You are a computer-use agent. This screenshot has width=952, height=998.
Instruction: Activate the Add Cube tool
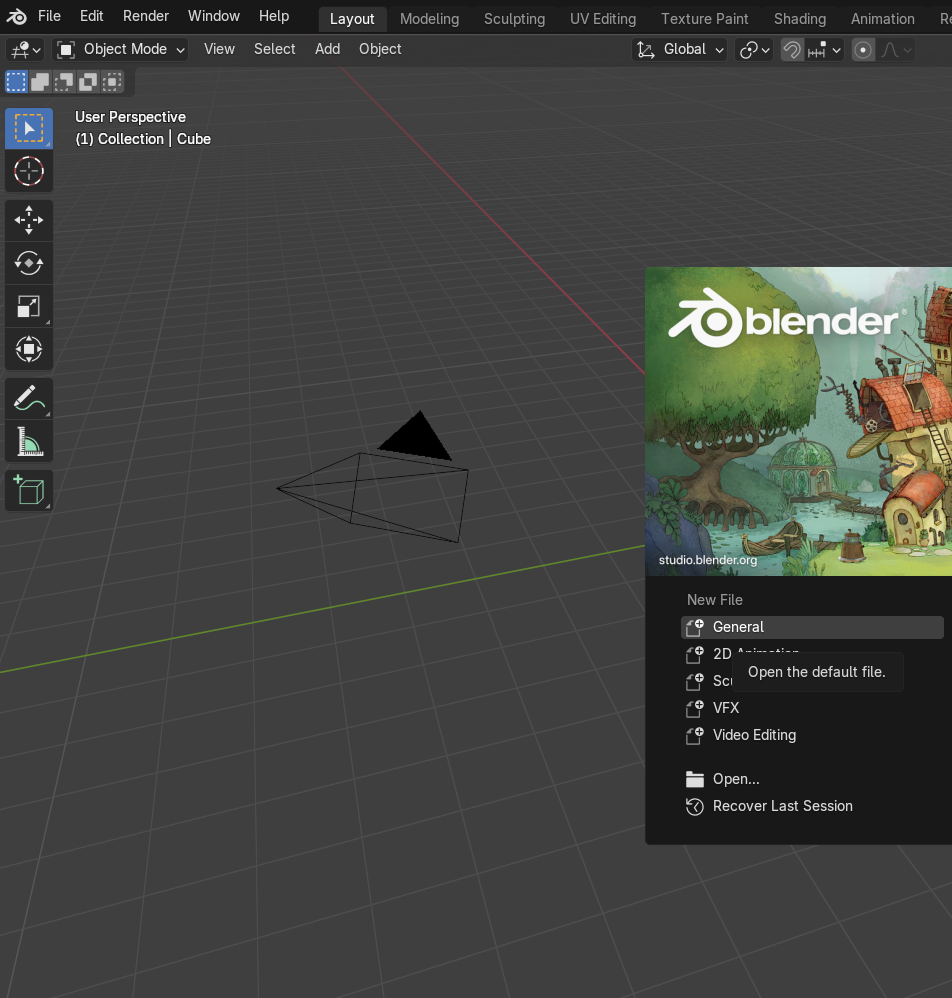[29, 490]
